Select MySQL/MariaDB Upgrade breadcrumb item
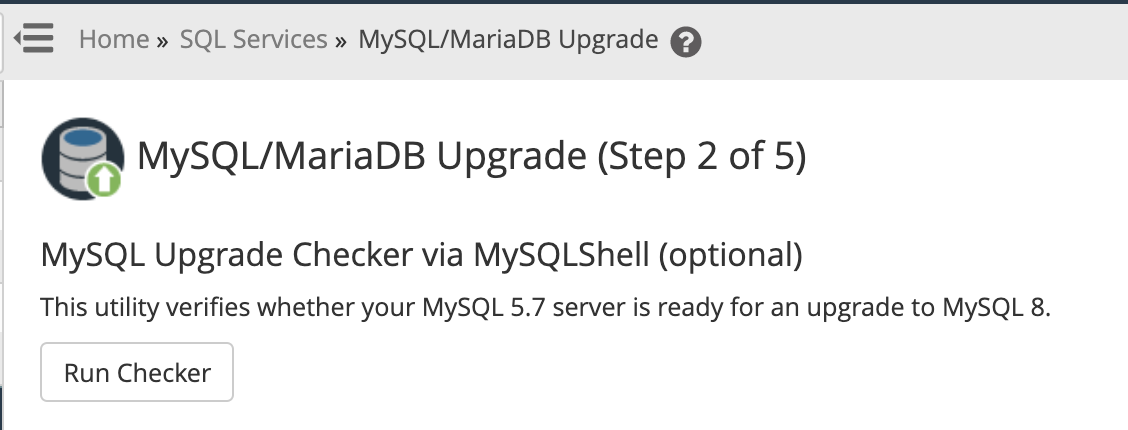Screen dimensions: 1128x430 [508, 40]
